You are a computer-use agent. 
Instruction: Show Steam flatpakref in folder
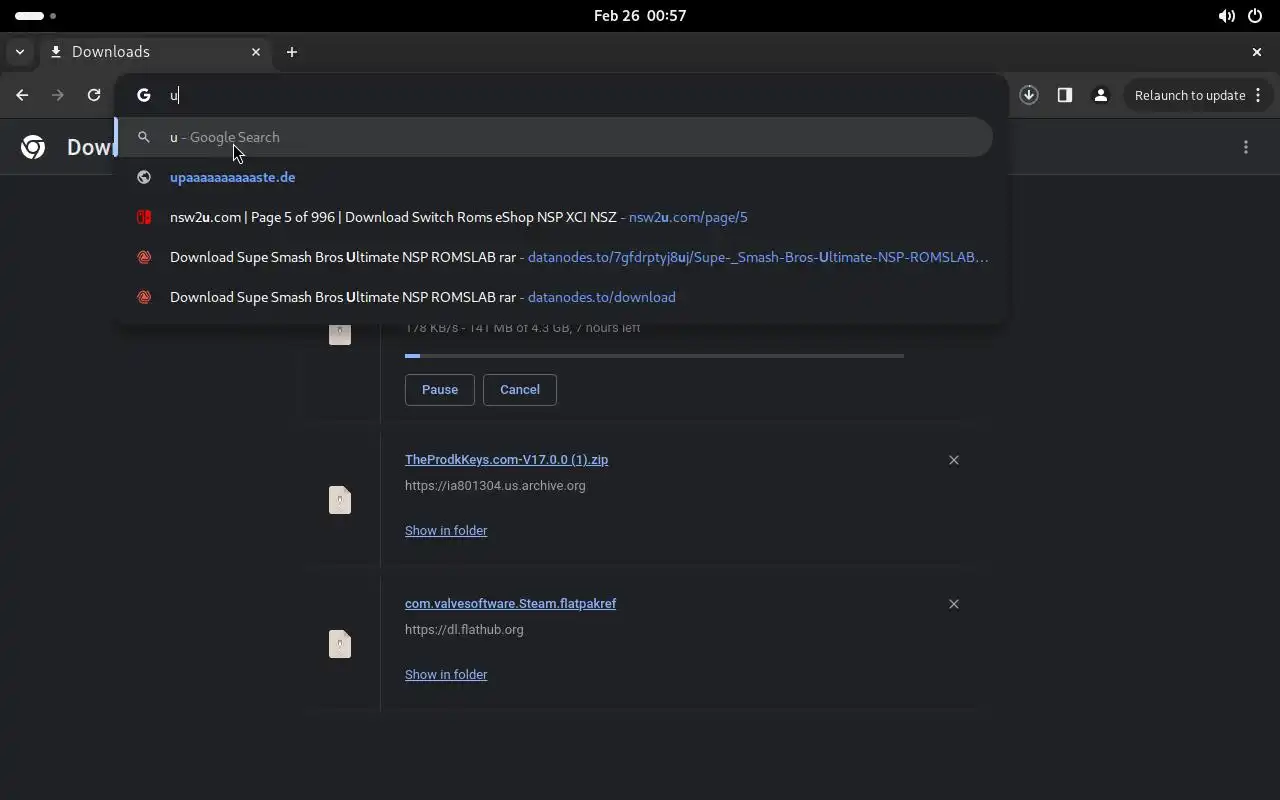tap(446, 675)
